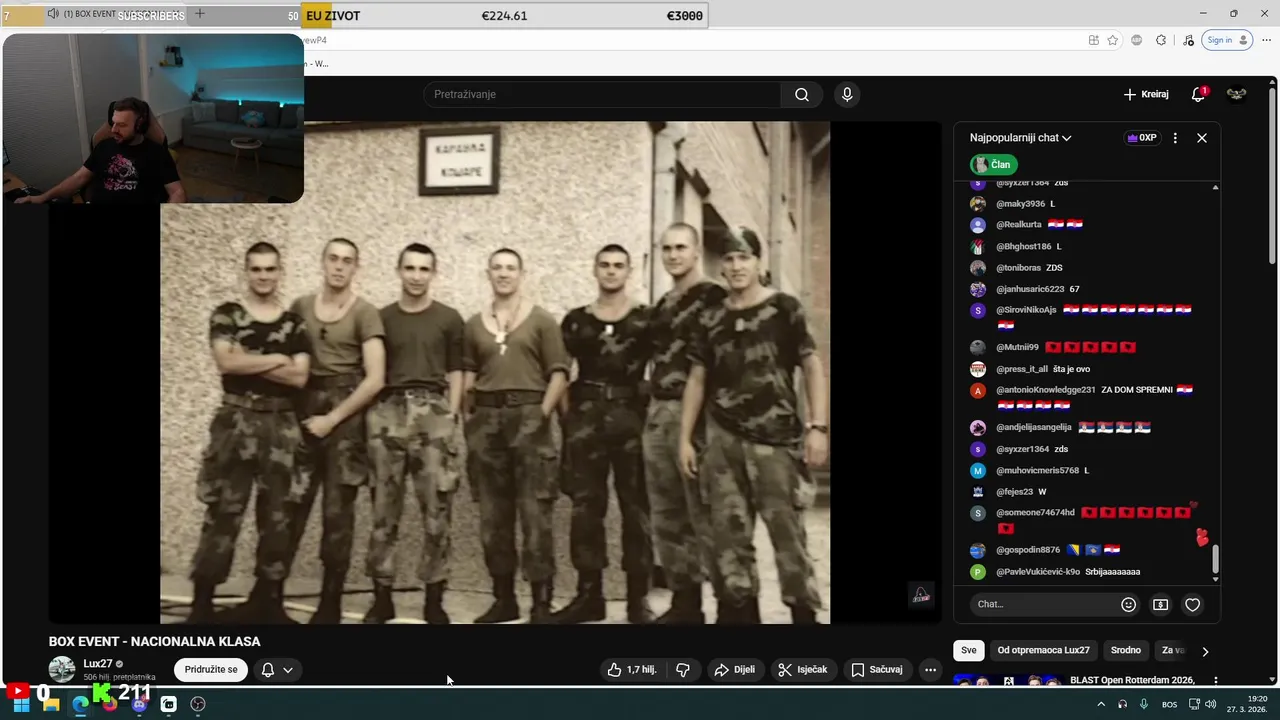Screen dimensions: 1280x720
Task: Open Discord icon in taskbar
Action: (139, 704)
